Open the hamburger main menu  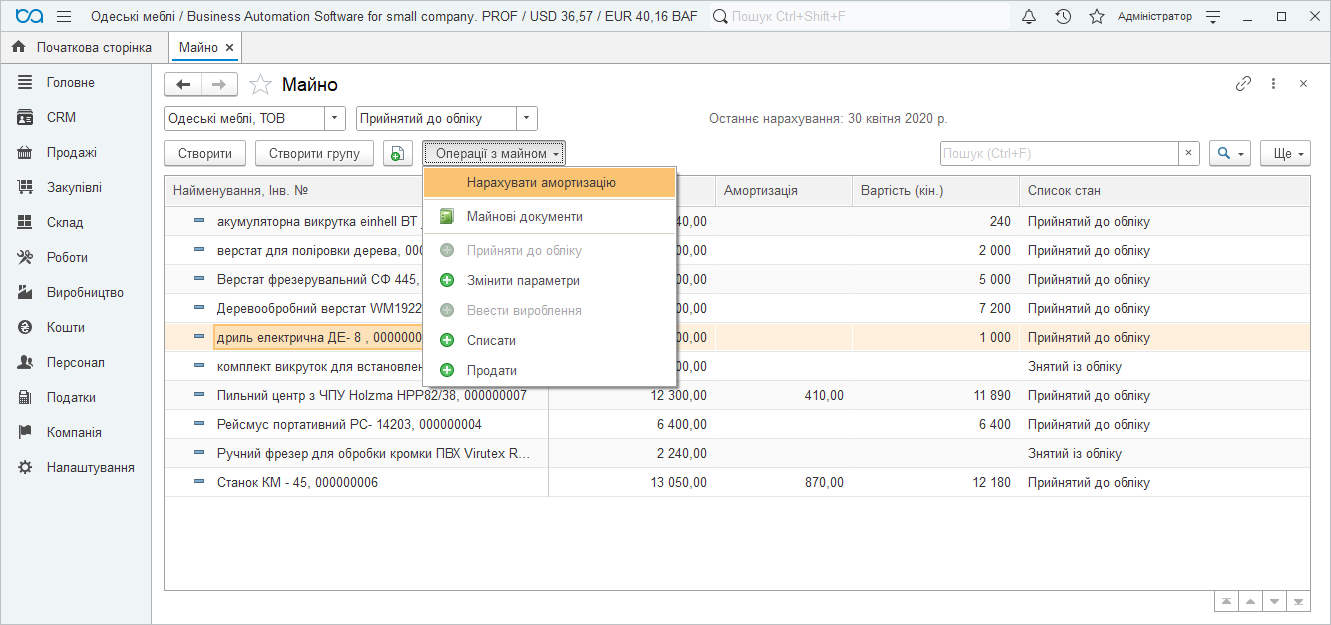click(x=64, y=17)
